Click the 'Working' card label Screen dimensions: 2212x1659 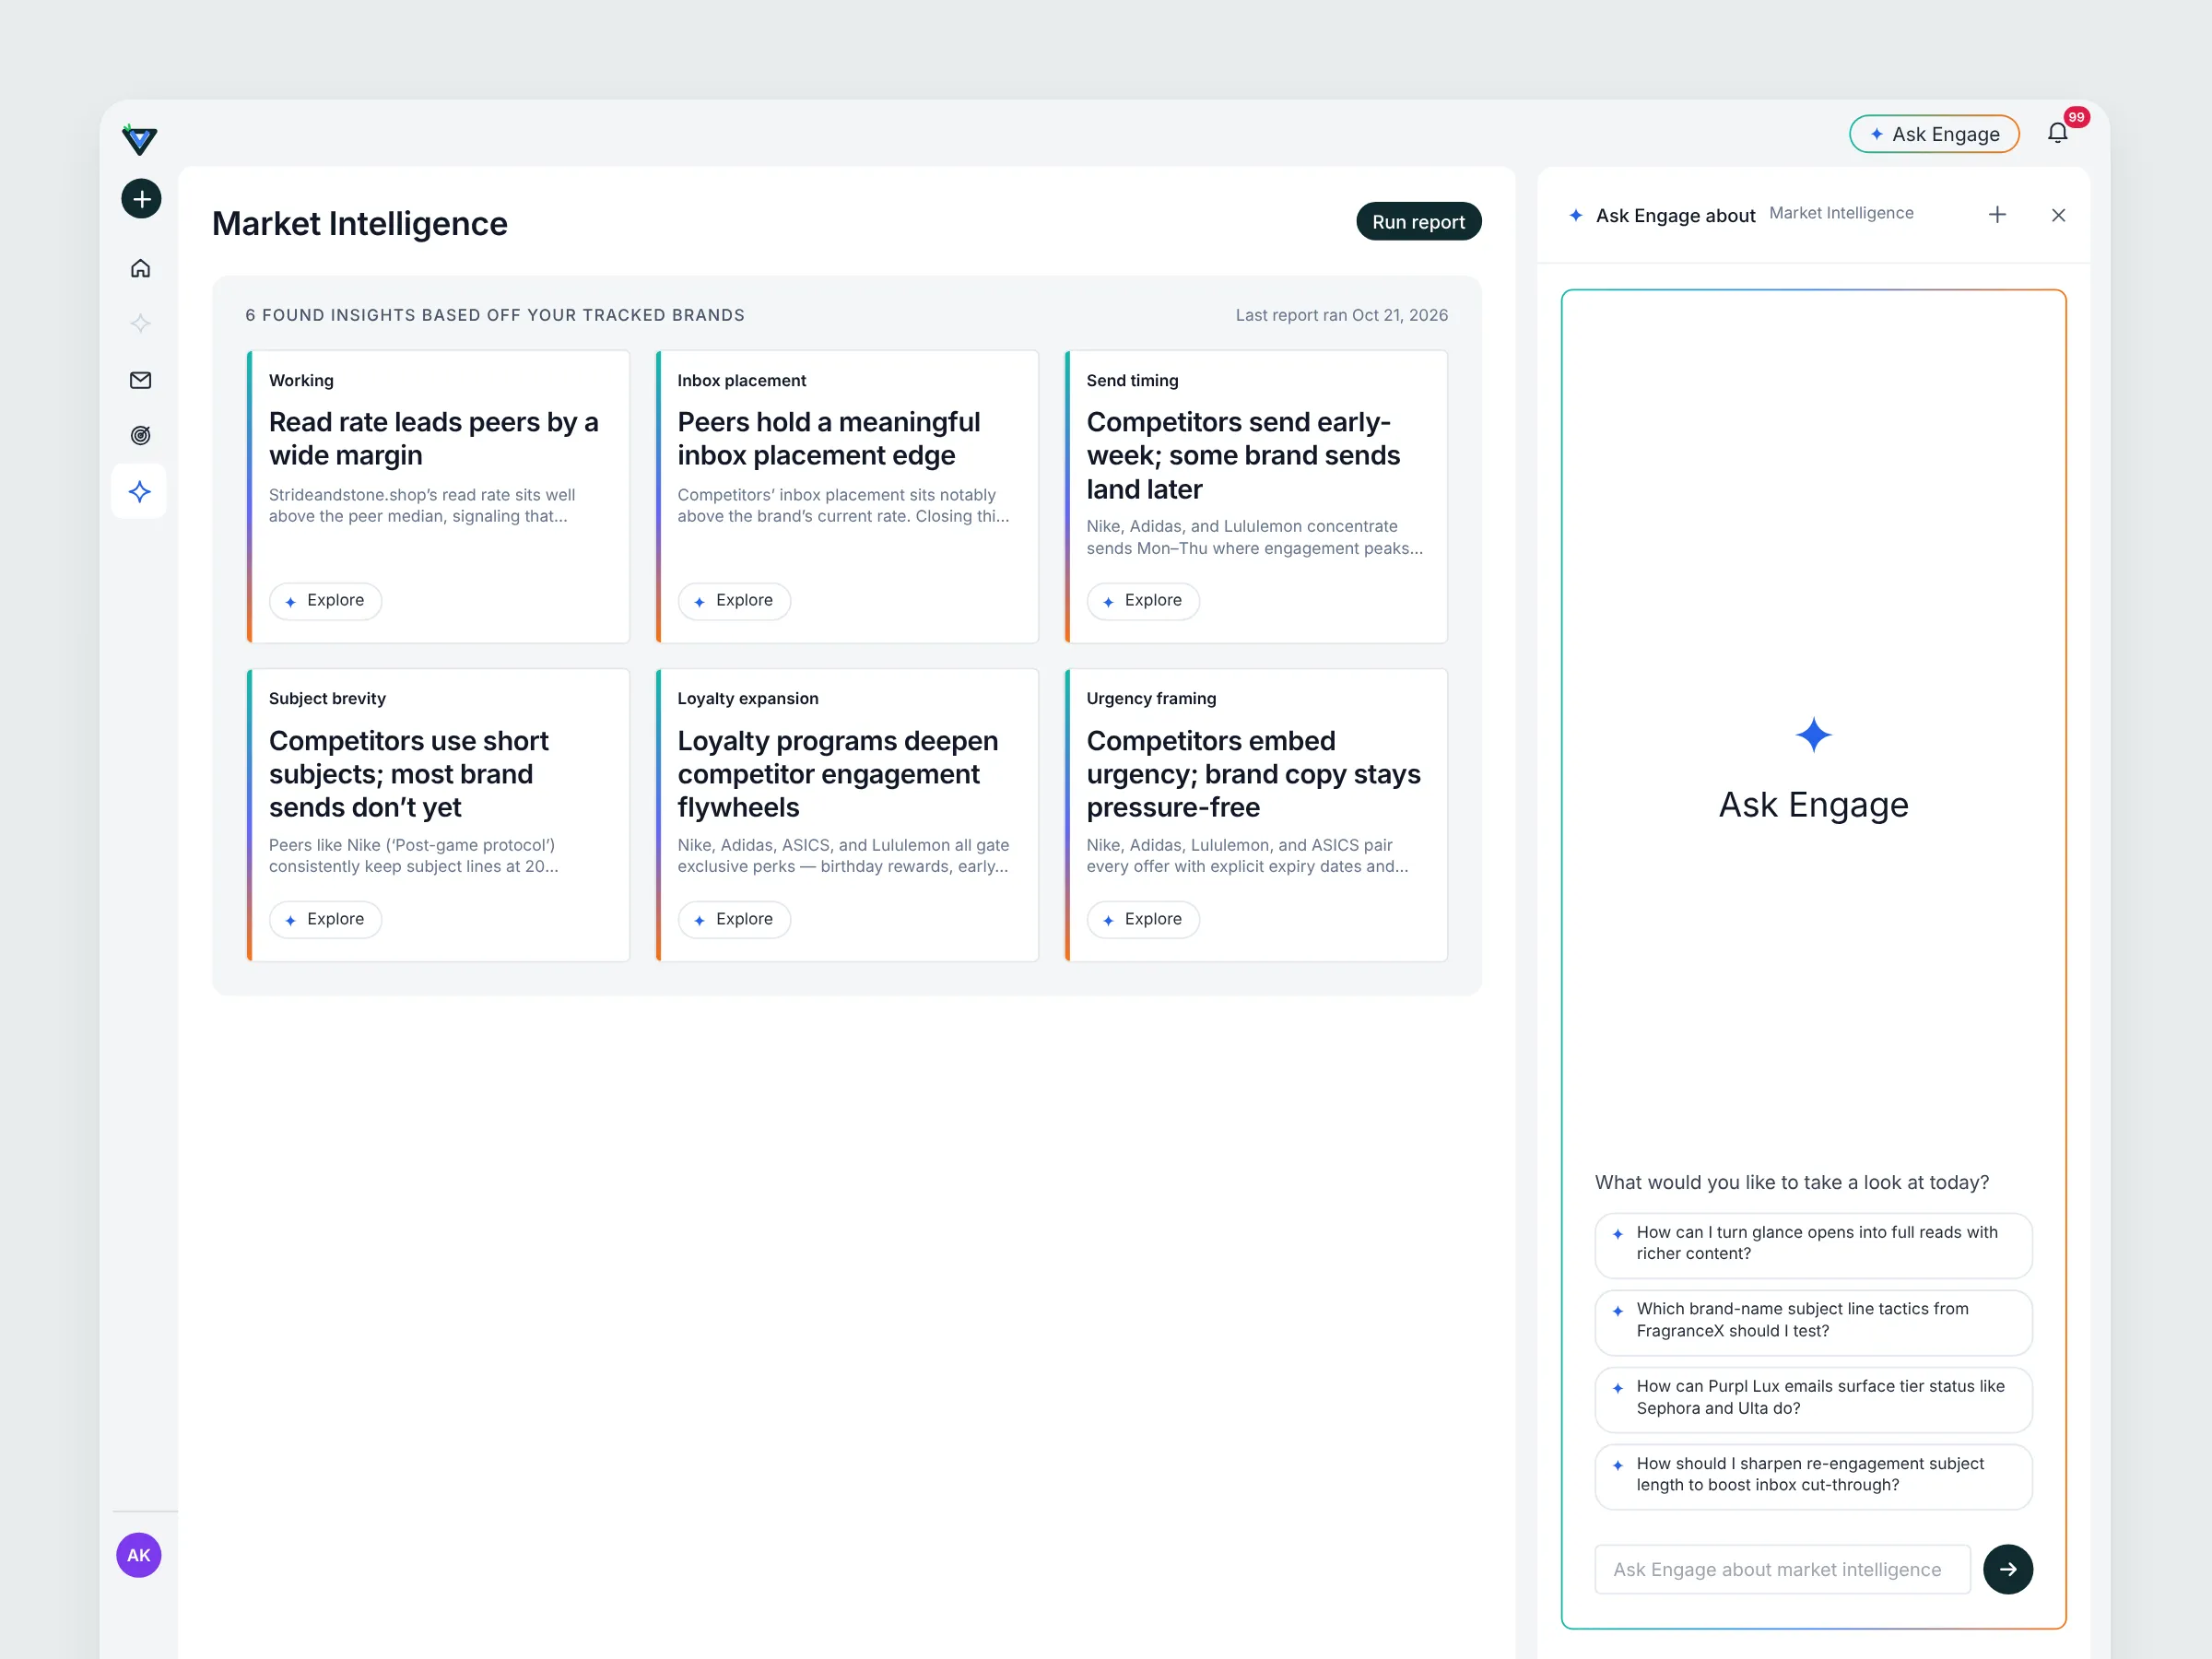click(301, 381)
